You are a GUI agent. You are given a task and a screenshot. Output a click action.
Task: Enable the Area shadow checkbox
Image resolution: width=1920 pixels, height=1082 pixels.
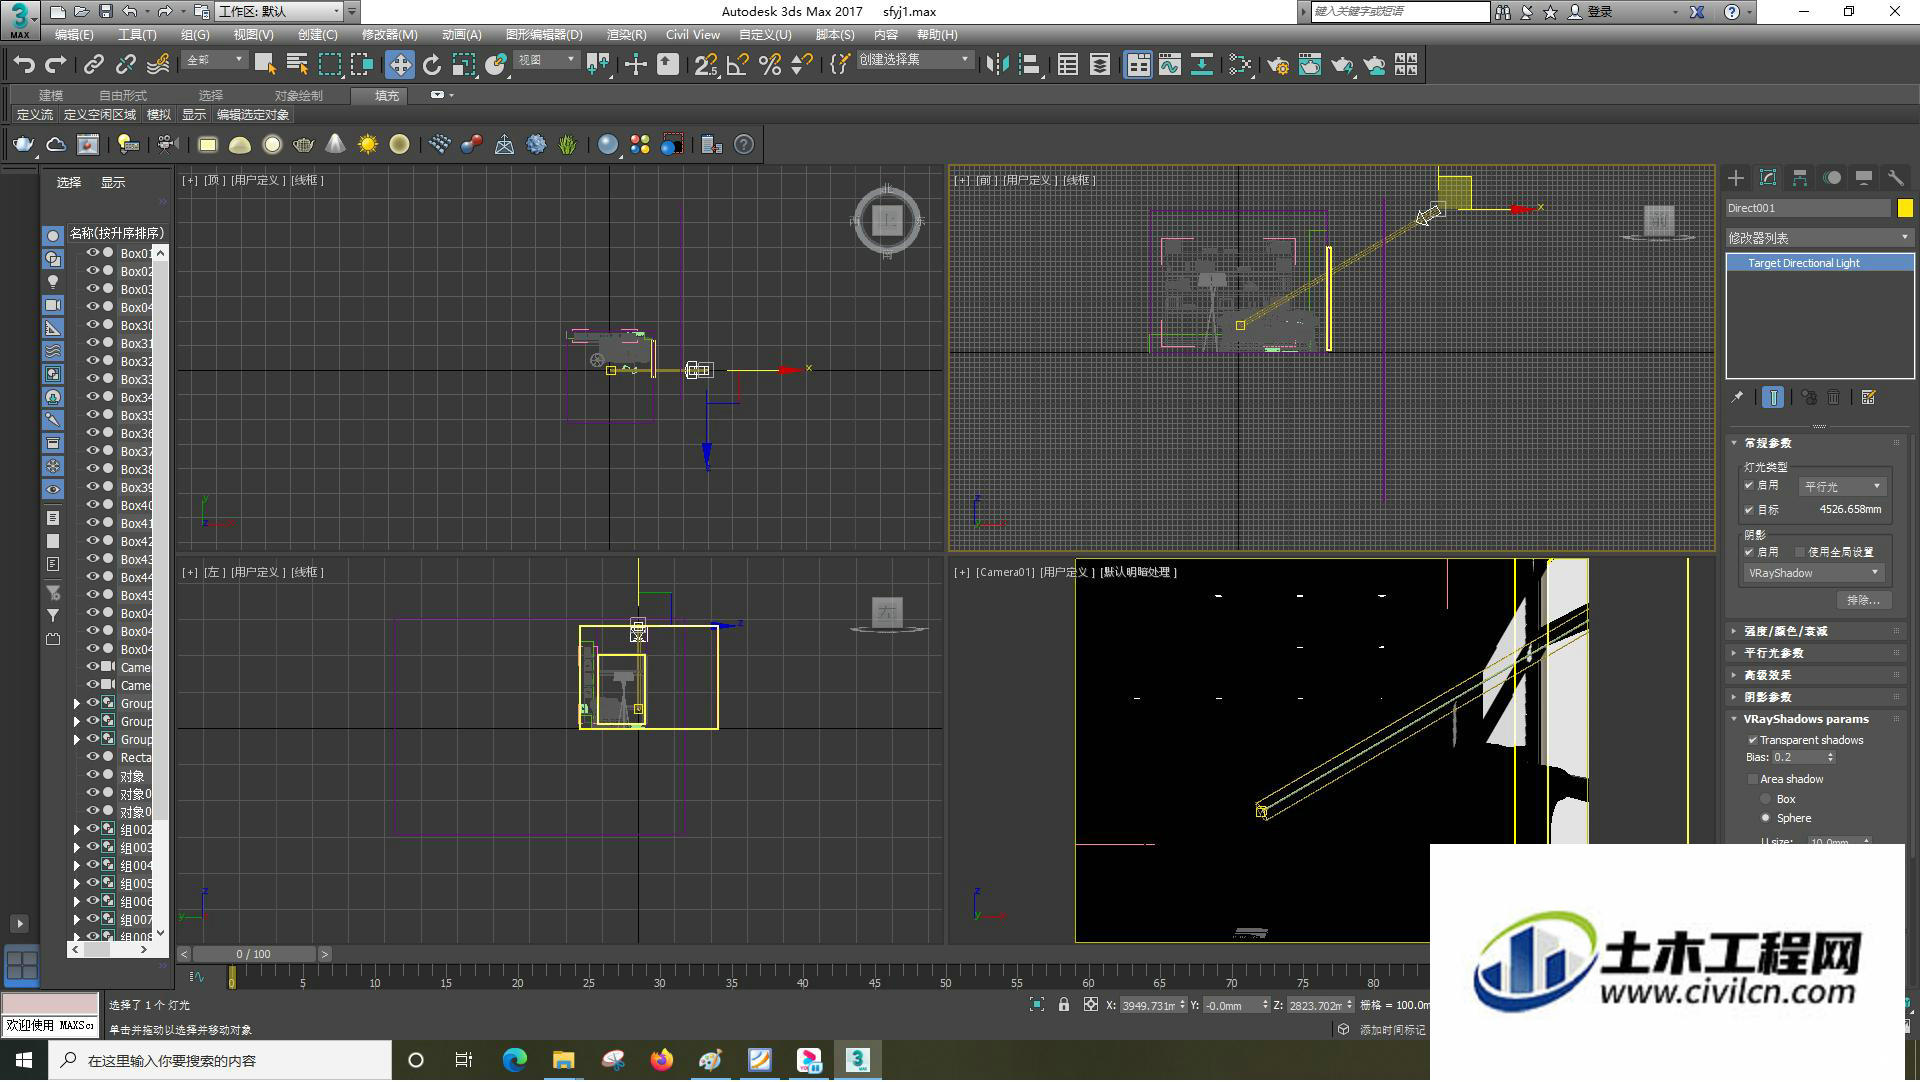coord(1752,780)
